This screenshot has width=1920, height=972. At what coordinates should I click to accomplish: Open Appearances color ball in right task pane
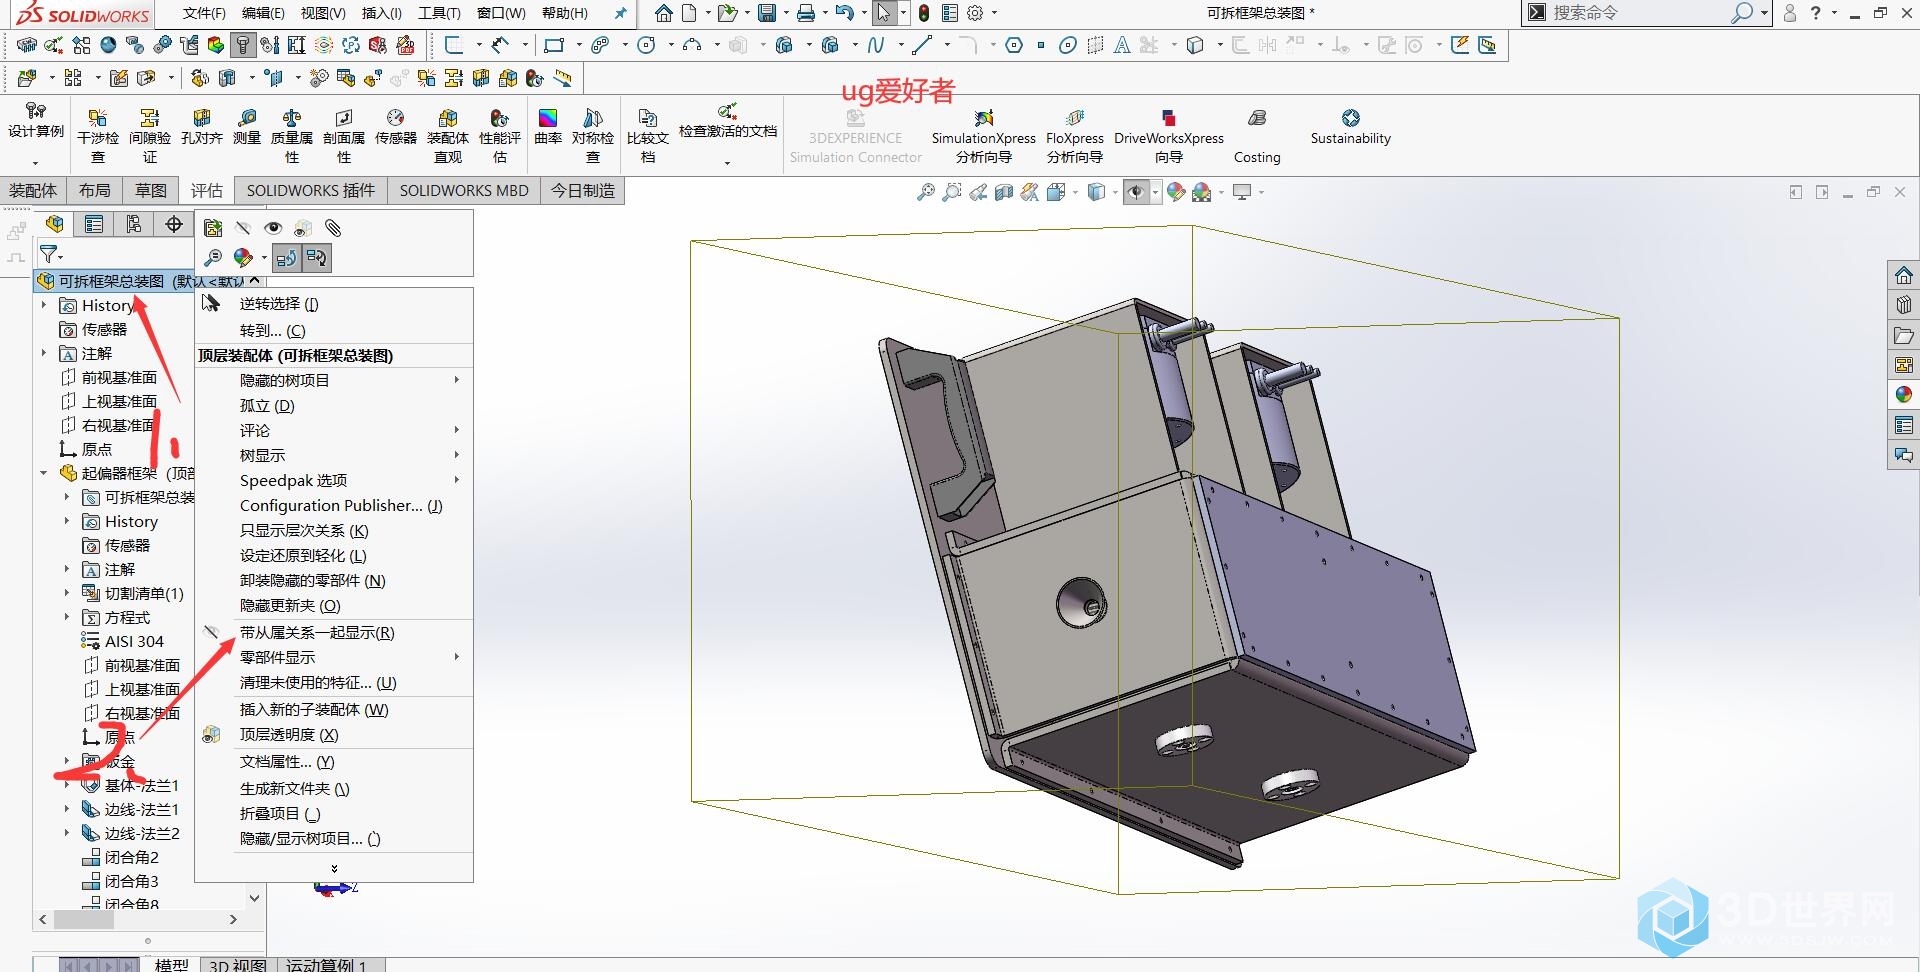point(1904,395)
